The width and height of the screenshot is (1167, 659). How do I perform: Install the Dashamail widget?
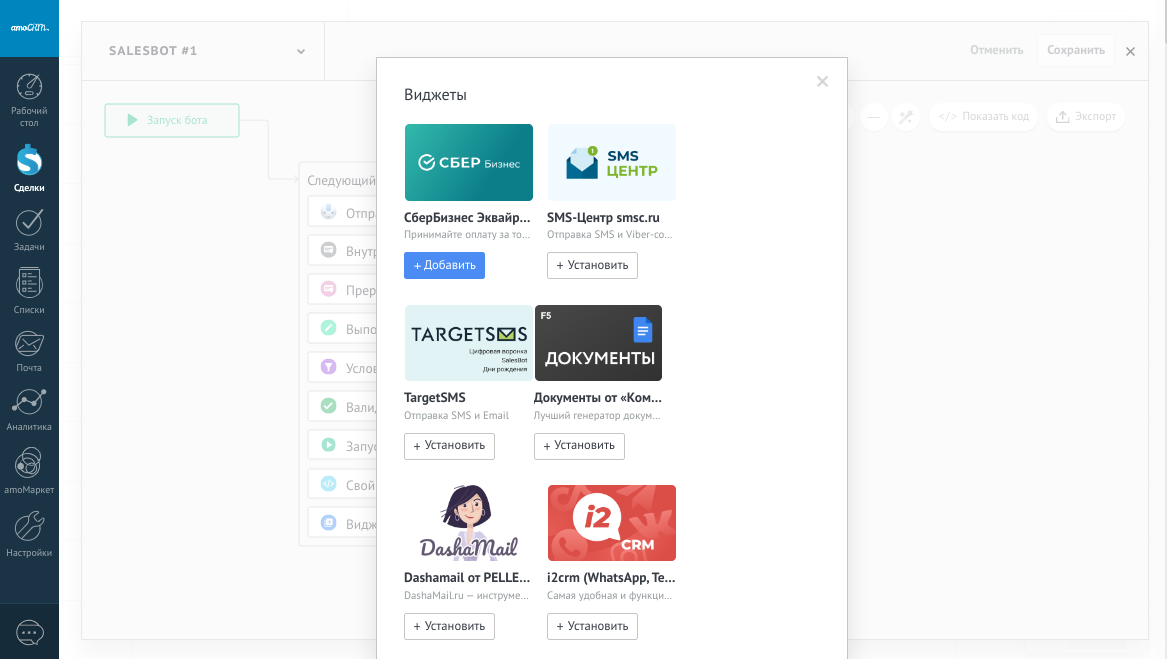coord(449,626)
